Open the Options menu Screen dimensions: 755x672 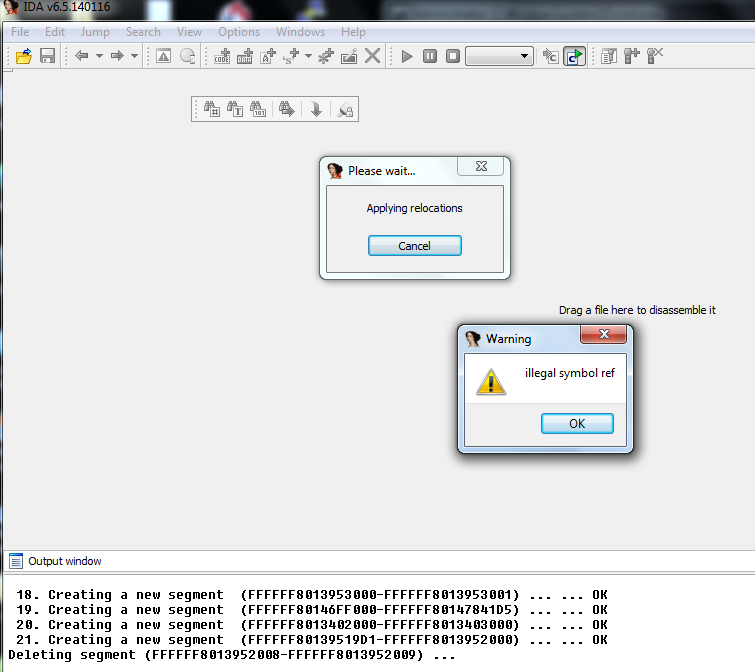pyautogui.click(x=239, y=32)
